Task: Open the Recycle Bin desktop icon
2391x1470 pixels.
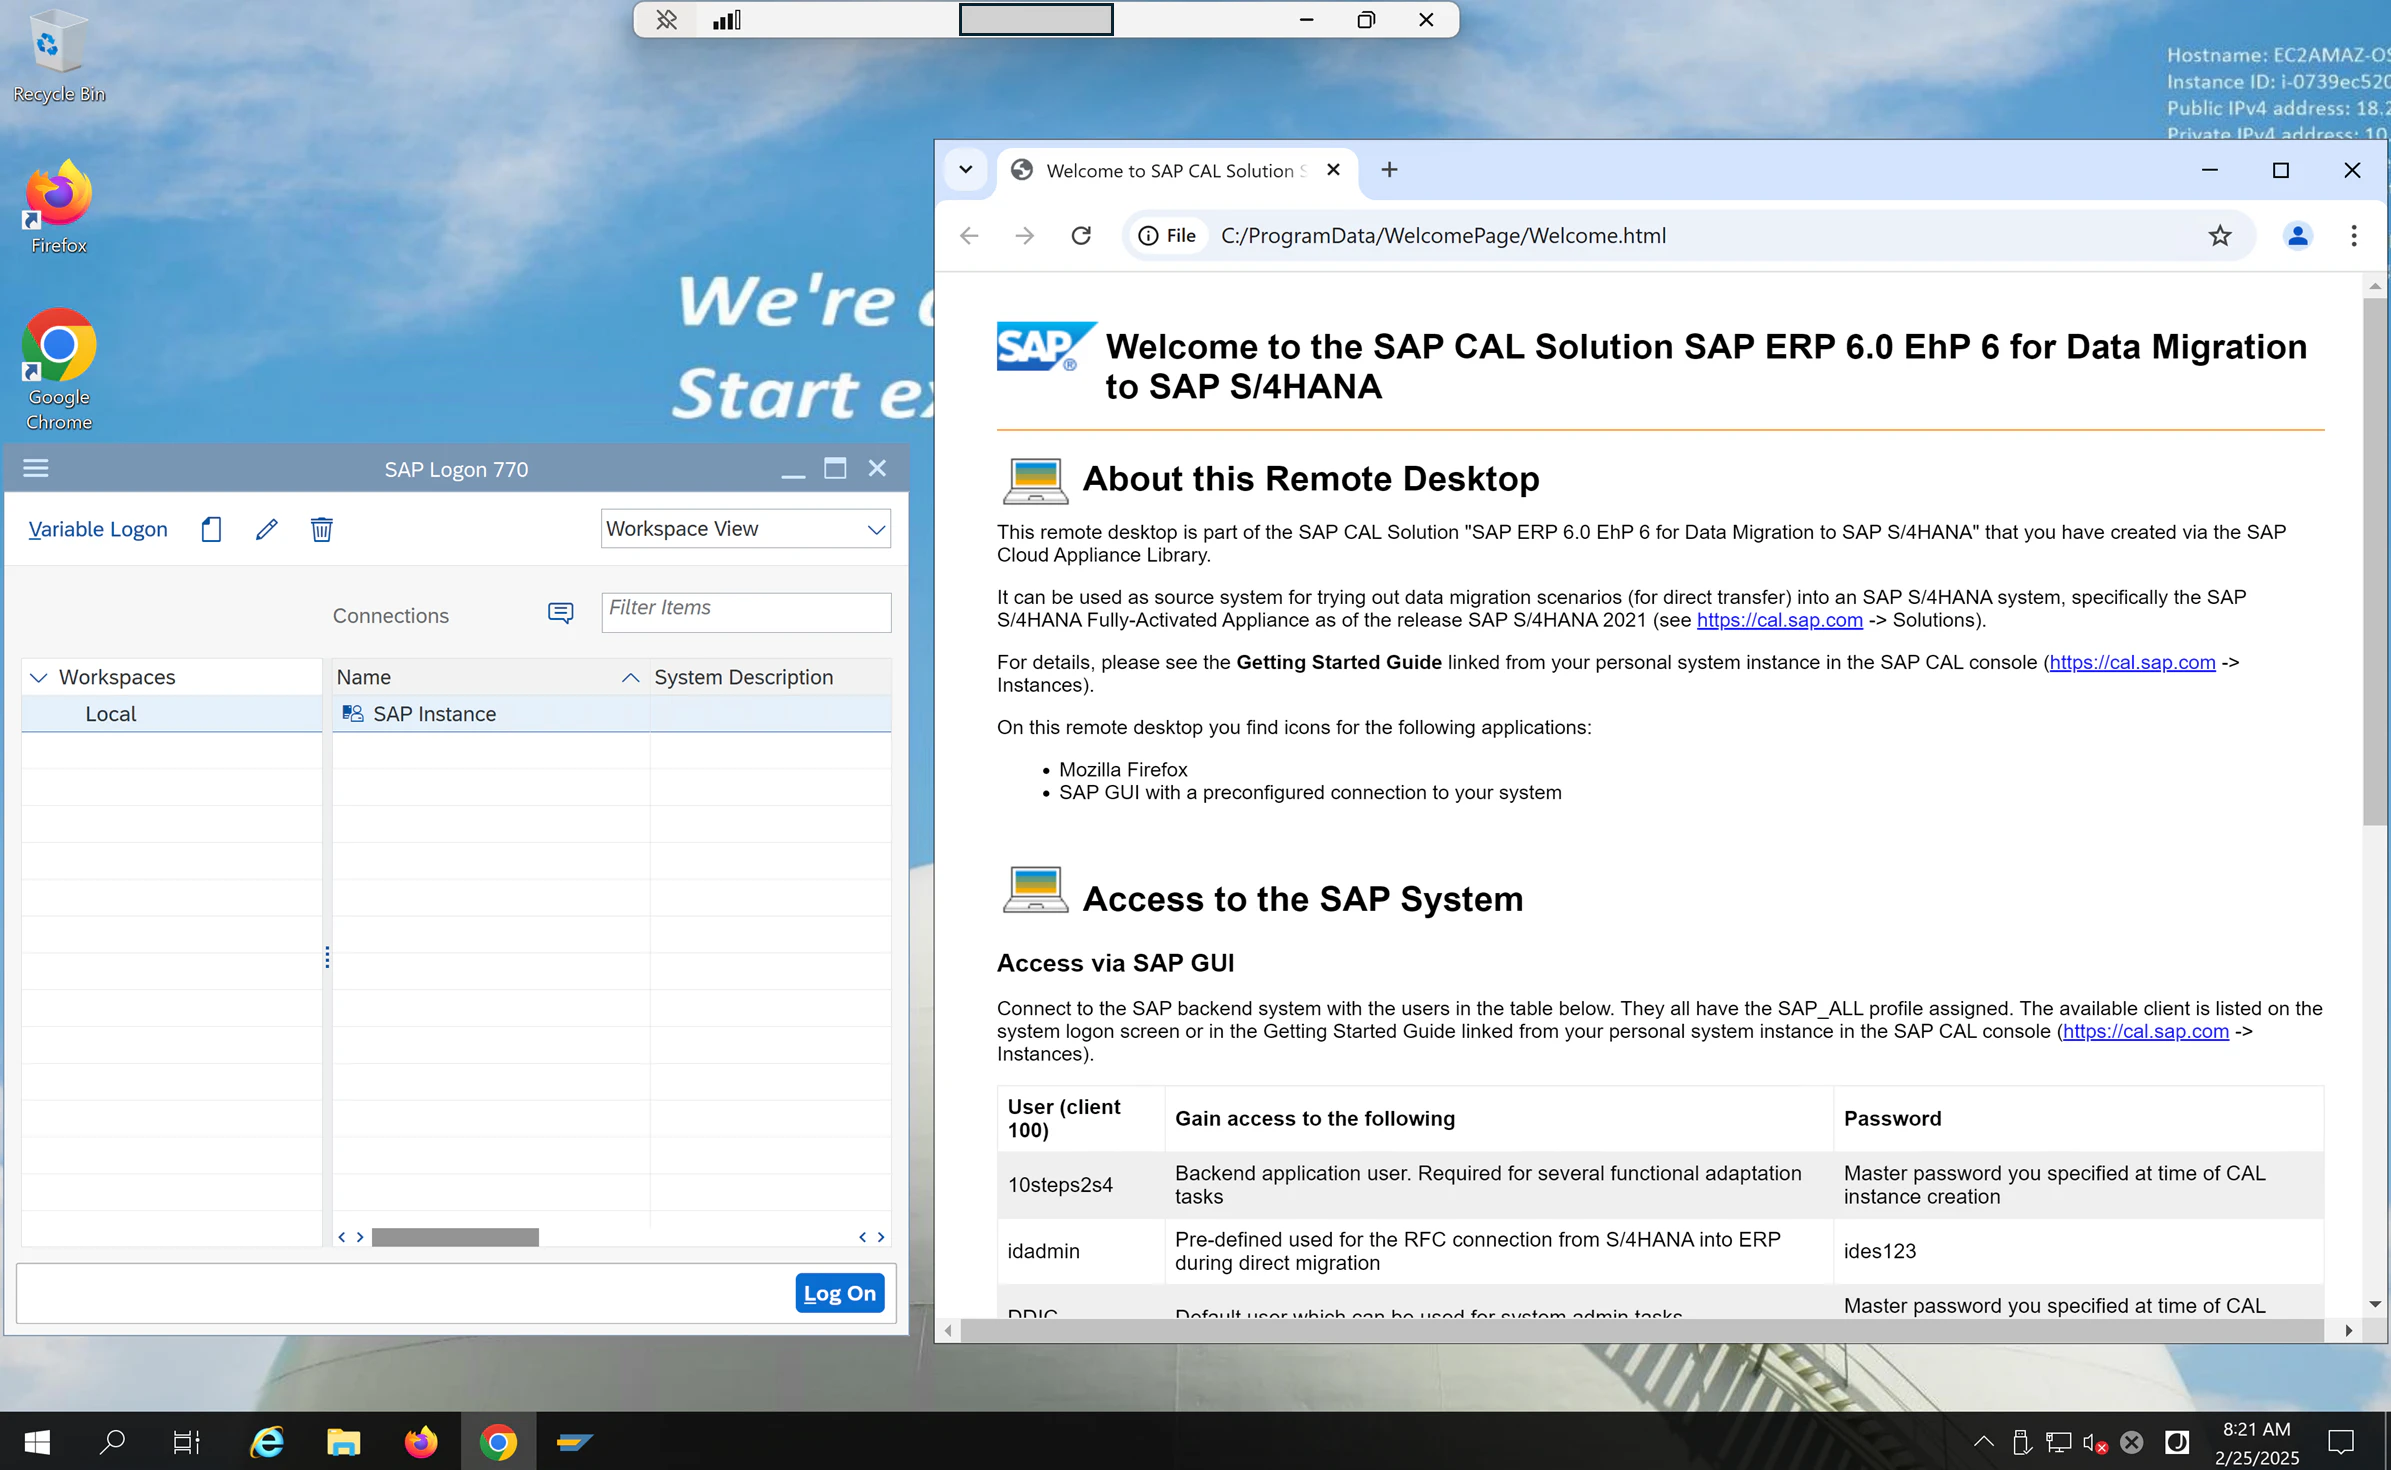Action: (x=58, y=56)
